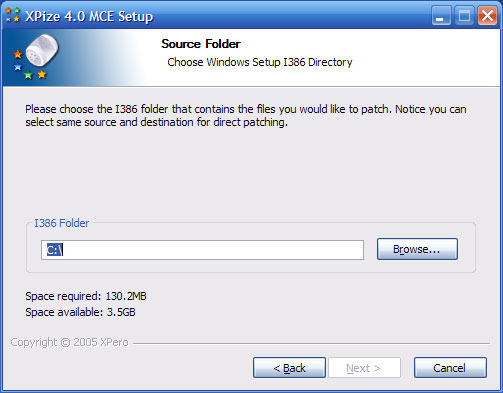Maximize the XPize Setup window
This screenshot has width=503, height=393.
(464, 16)
